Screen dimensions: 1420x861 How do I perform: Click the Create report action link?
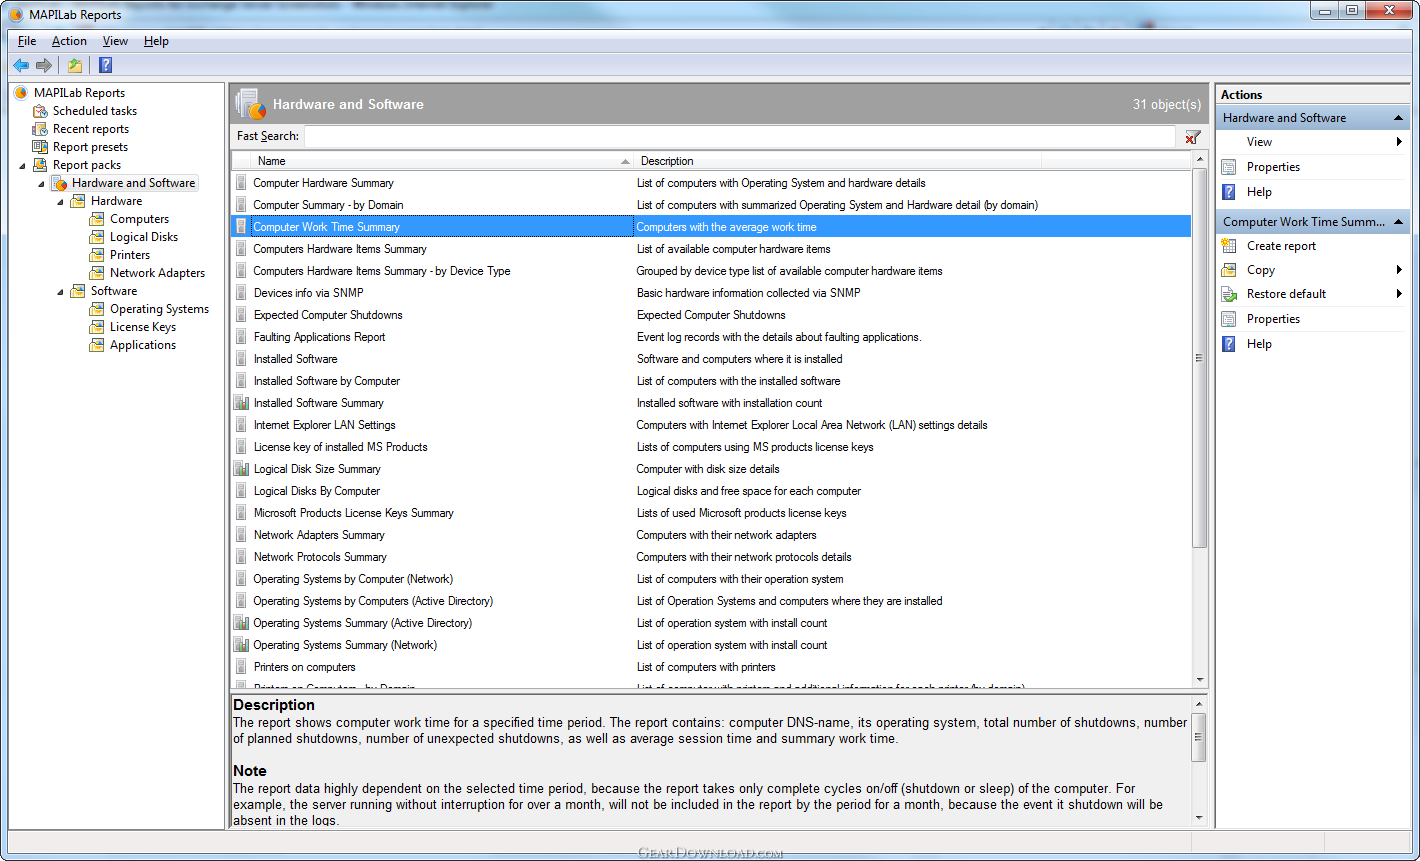pyautogui.click(x=1281, y=246)
